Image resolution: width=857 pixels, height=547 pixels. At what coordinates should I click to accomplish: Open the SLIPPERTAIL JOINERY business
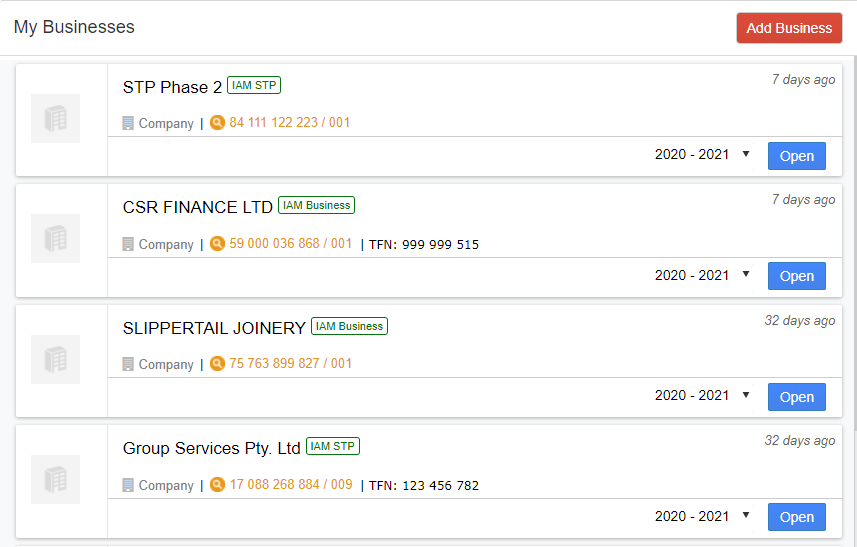click(796, 397)
